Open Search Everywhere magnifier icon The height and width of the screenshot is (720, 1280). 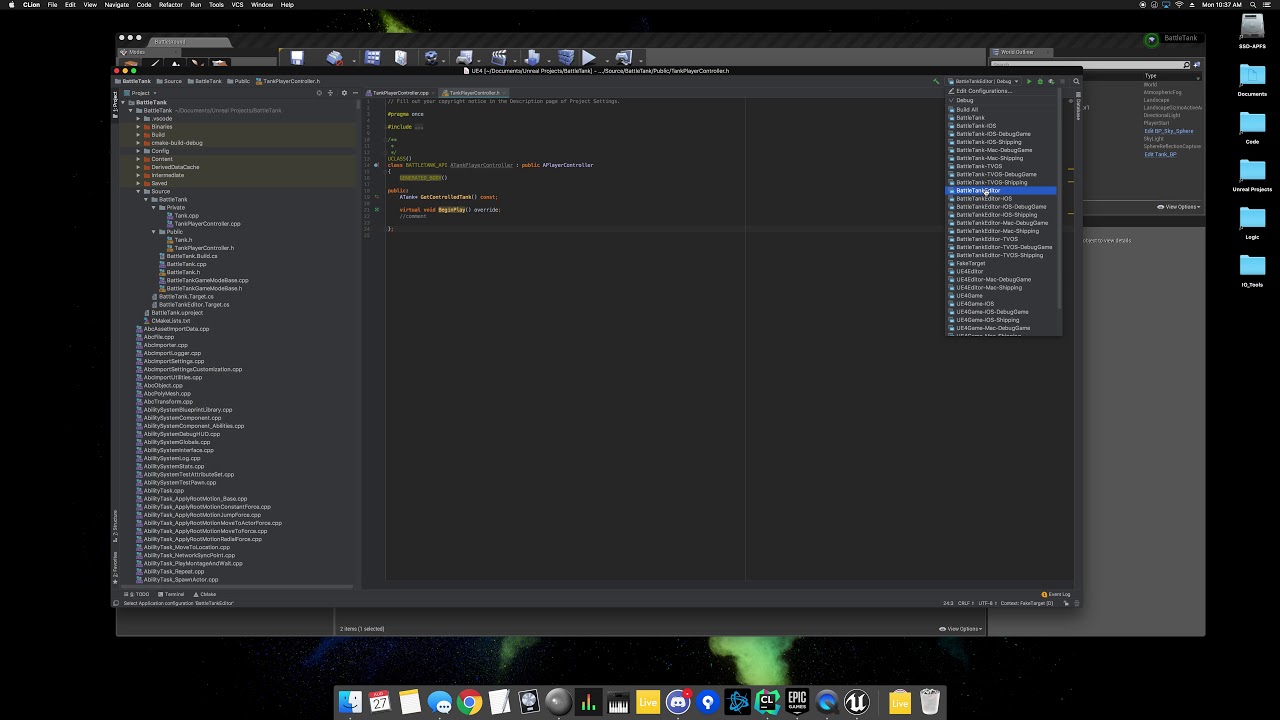(x=1076, y=81)
